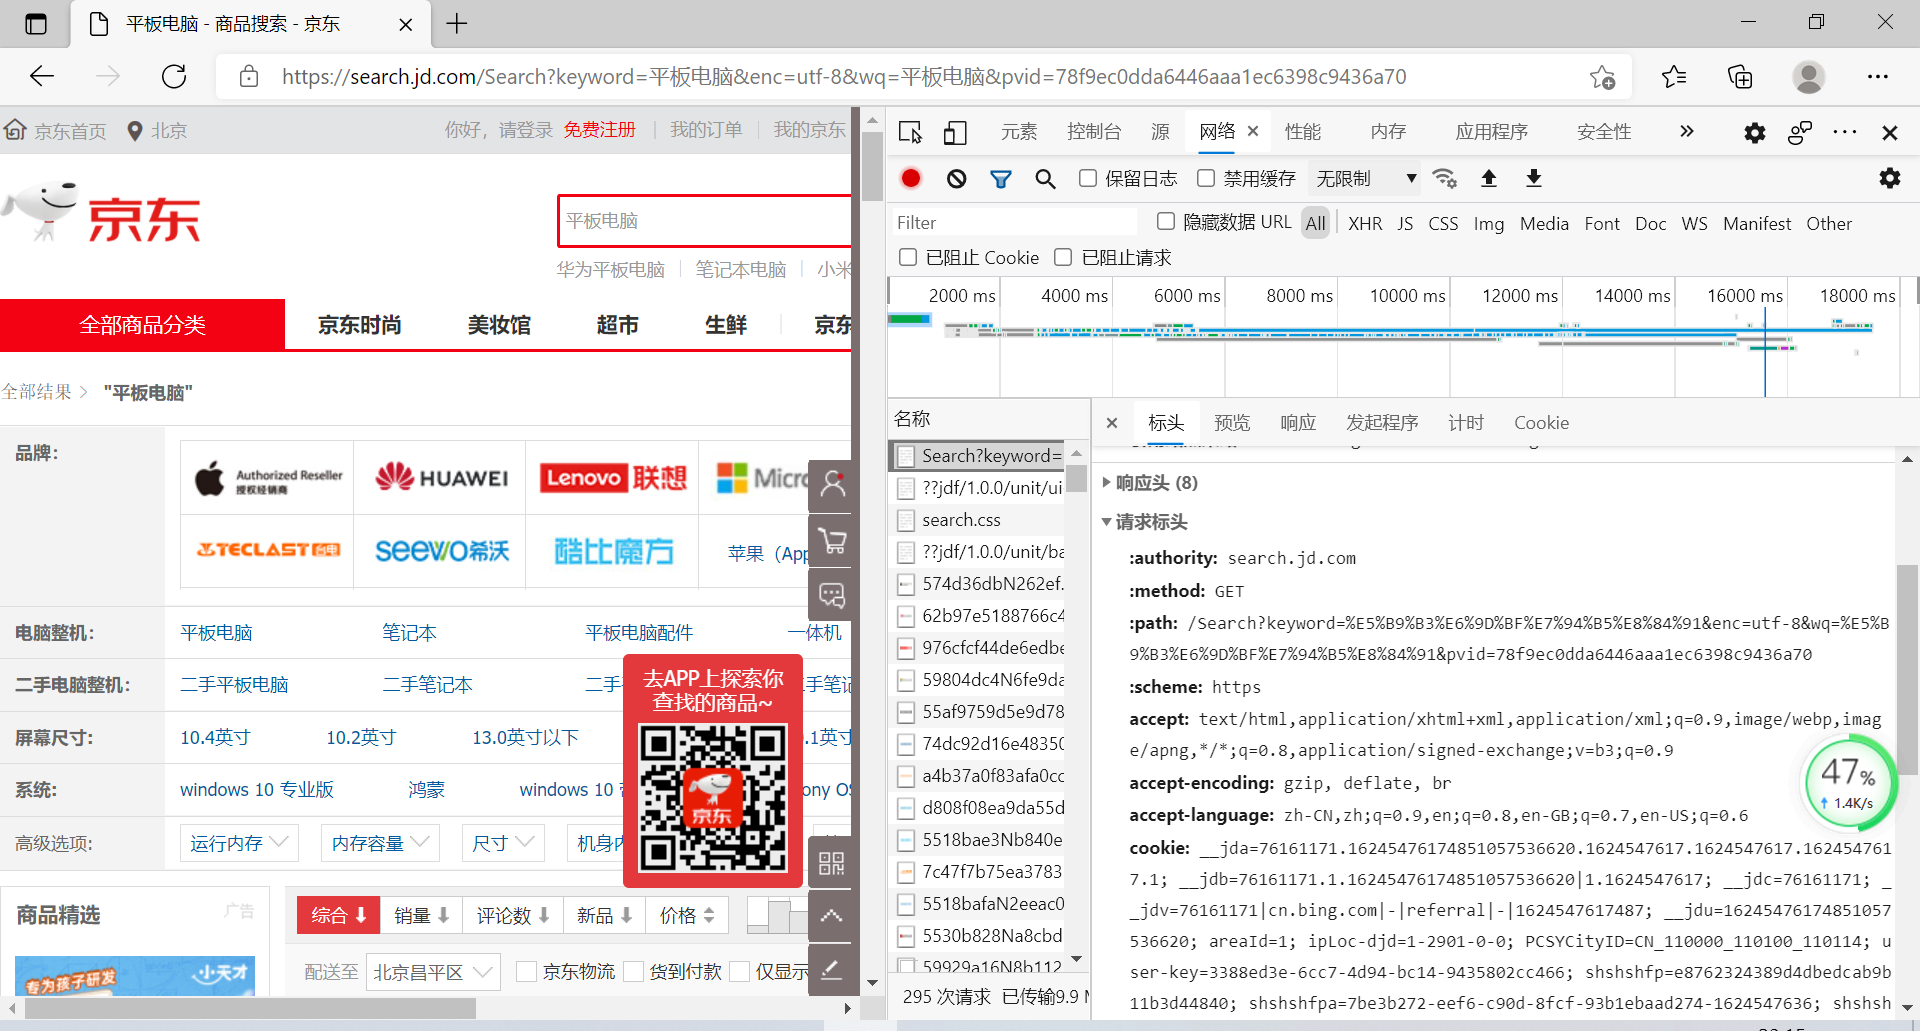
Task: Click the network Filter input field
Action: pos(1015,222)
